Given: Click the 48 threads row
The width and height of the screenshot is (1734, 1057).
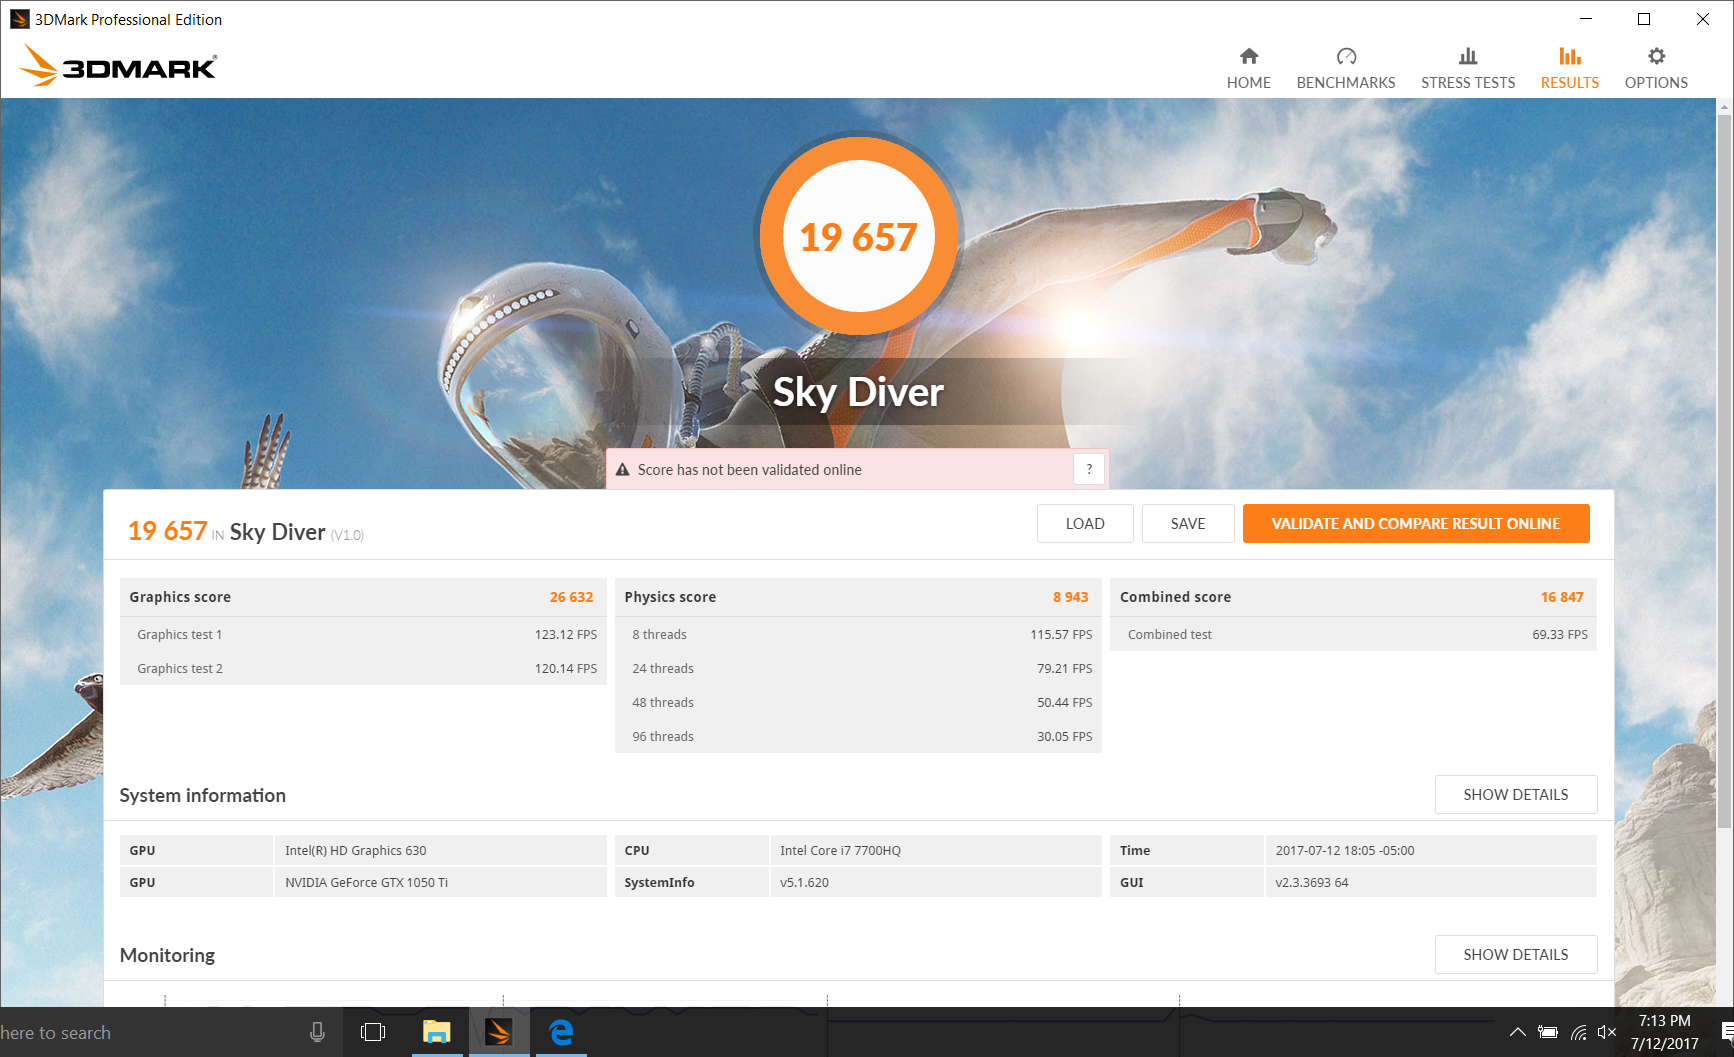Looking at the screenshot, I should (858, 702).
